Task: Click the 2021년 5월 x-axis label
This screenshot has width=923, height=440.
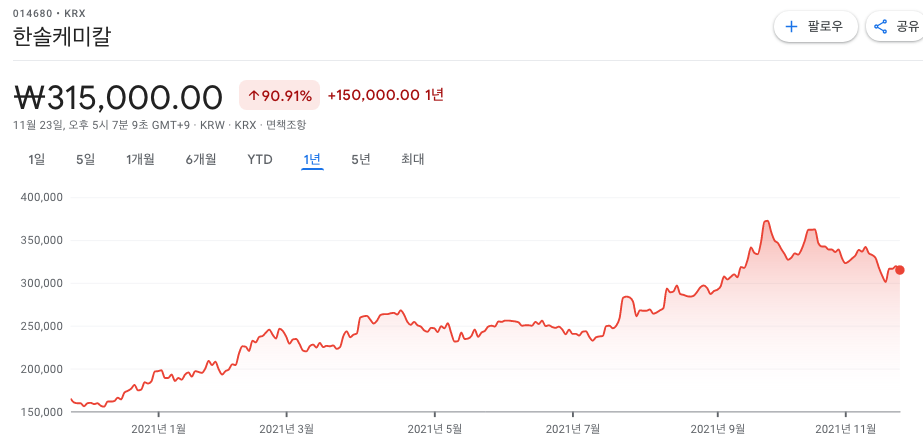Action: (434, 428)
